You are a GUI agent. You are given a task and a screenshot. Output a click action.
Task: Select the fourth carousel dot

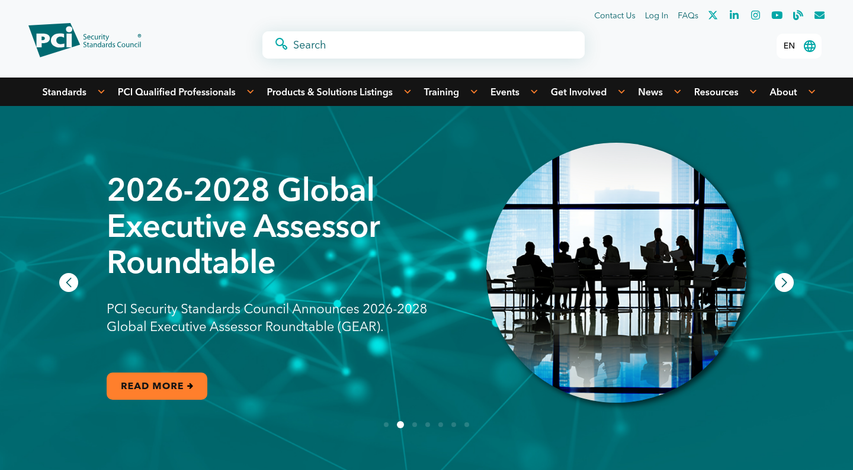(428, 425)
